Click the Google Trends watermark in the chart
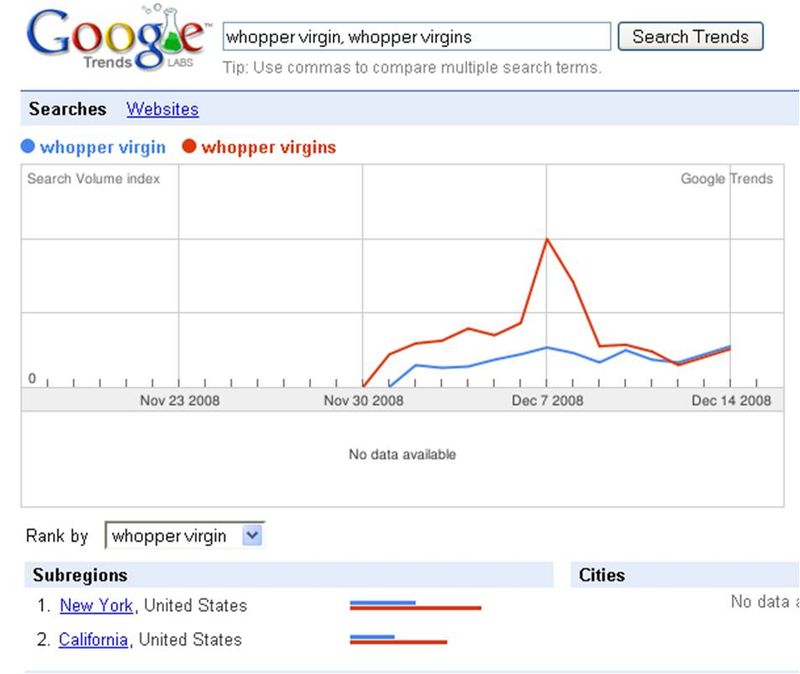The height and width of the screenshot is (674, 800). pyautogui.click(x=727, y=178)
